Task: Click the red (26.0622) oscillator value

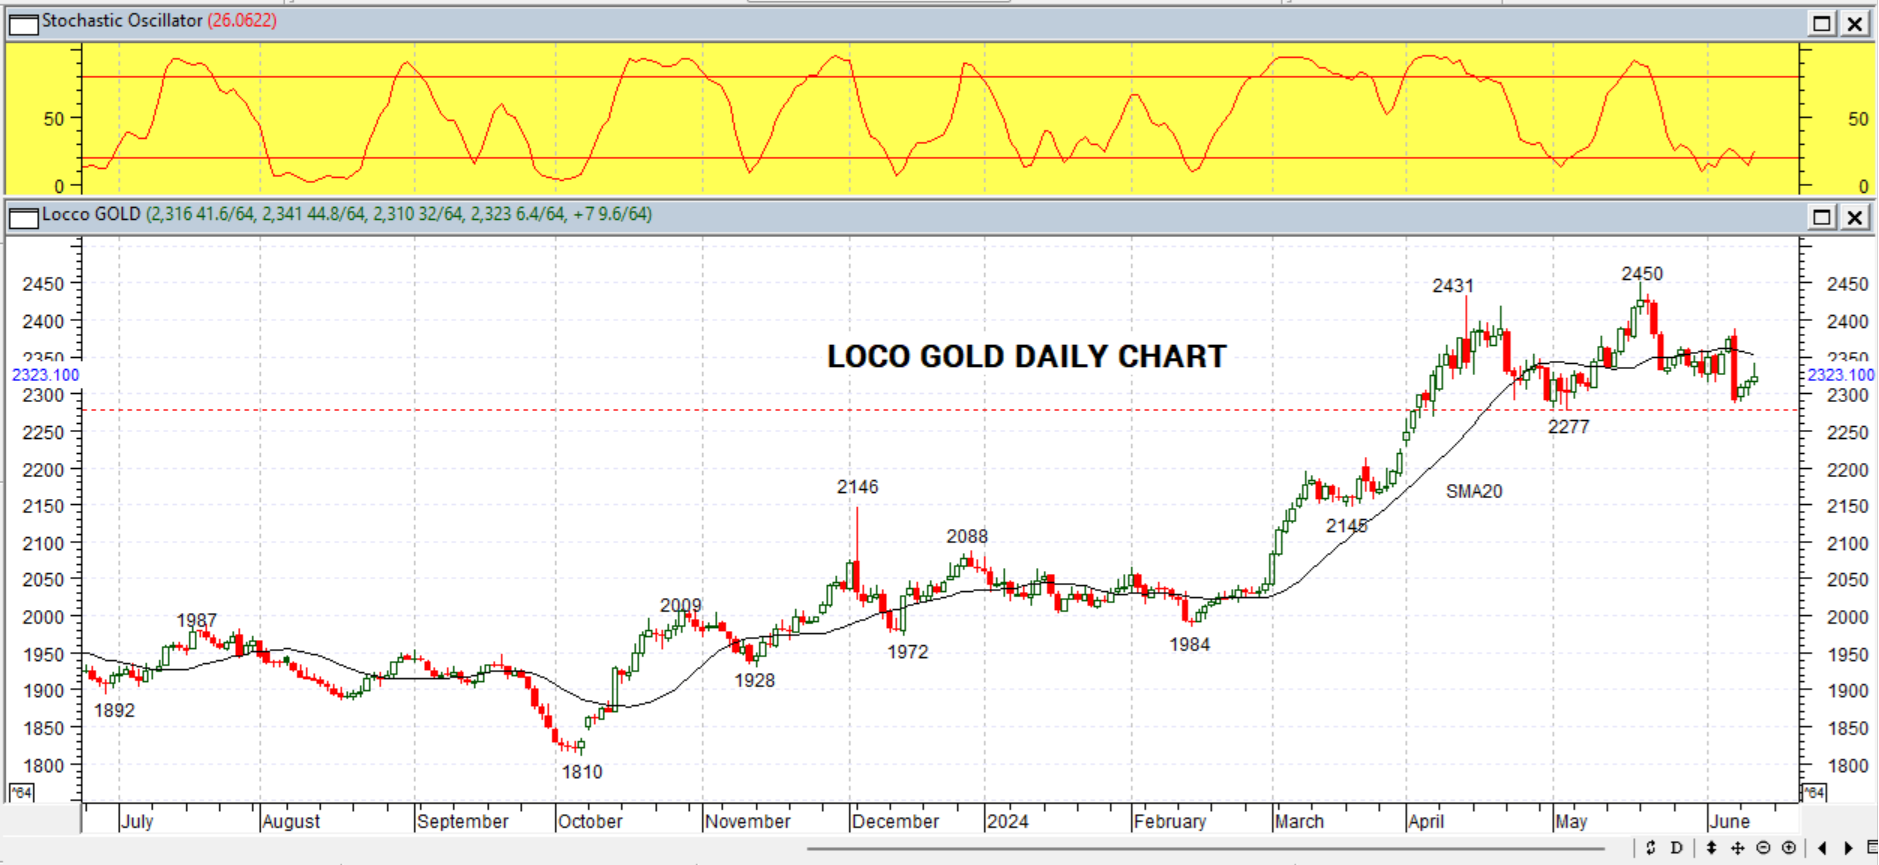Action: (242, 21)
